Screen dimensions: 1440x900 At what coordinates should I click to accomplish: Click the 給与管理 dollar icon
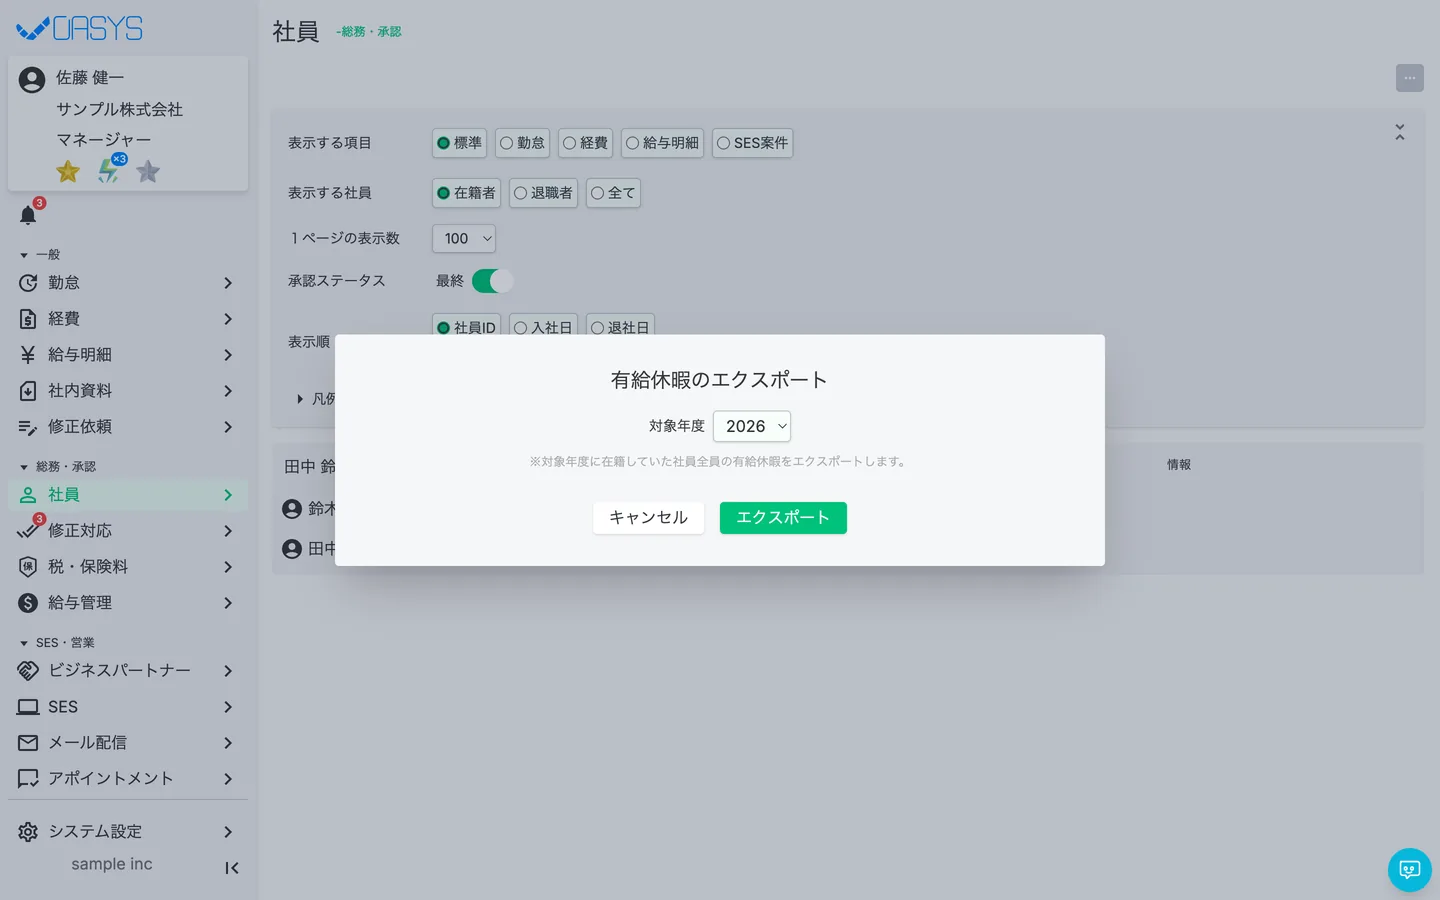[28, 603]
